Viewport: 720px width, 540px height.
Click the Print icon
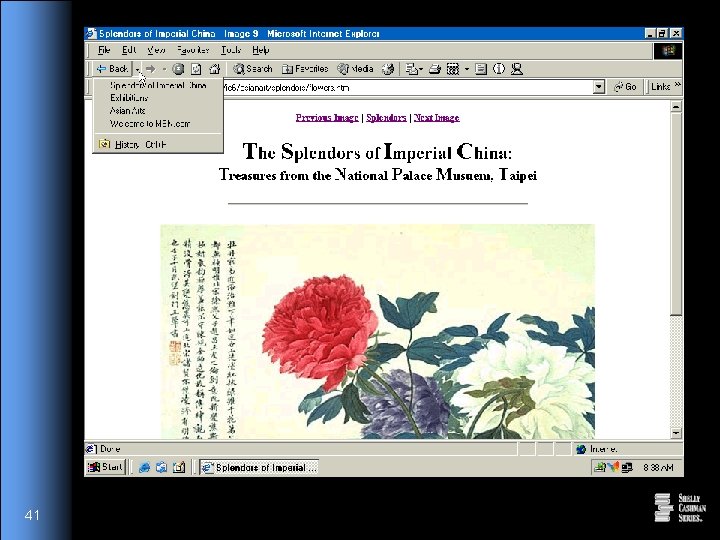pyautogui.click(x=434, y=69)
